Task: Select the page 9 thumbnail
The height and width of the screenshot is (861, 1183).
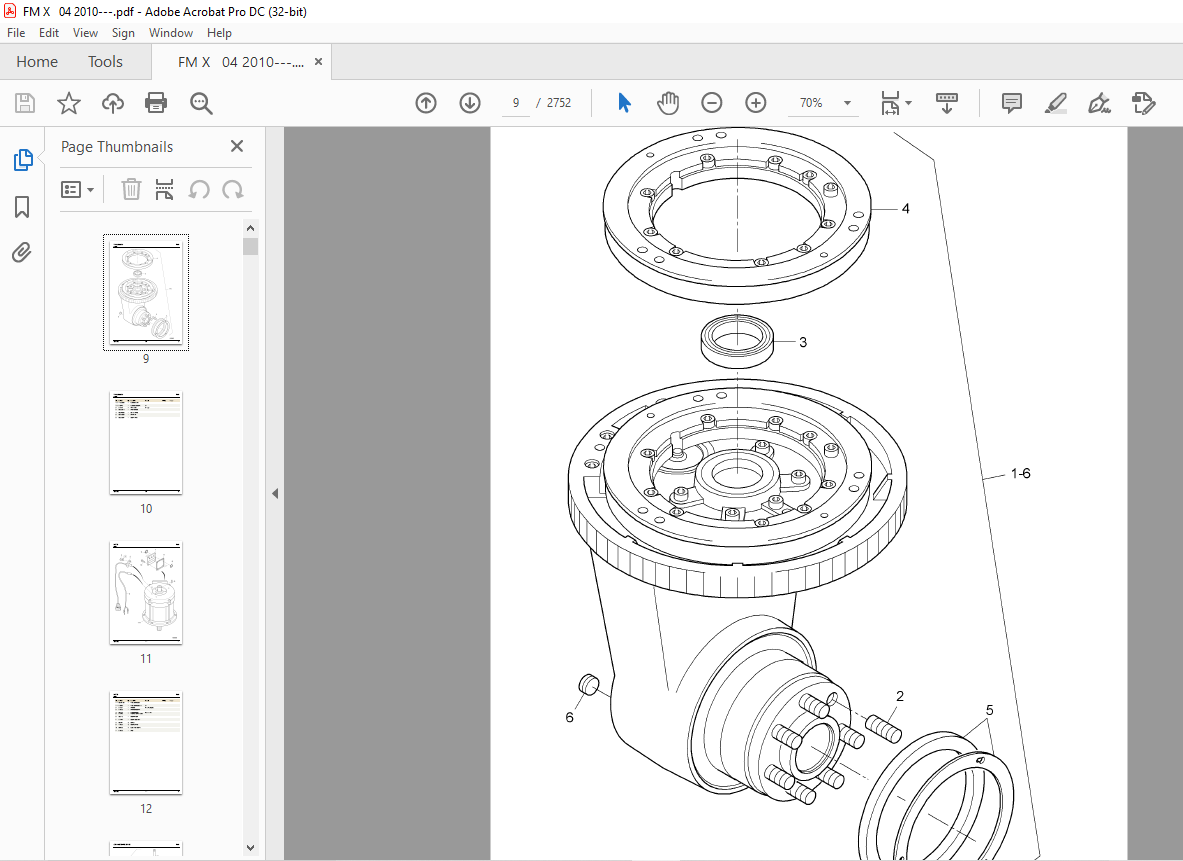Action: pyautogui.click(x=146, y=293)
